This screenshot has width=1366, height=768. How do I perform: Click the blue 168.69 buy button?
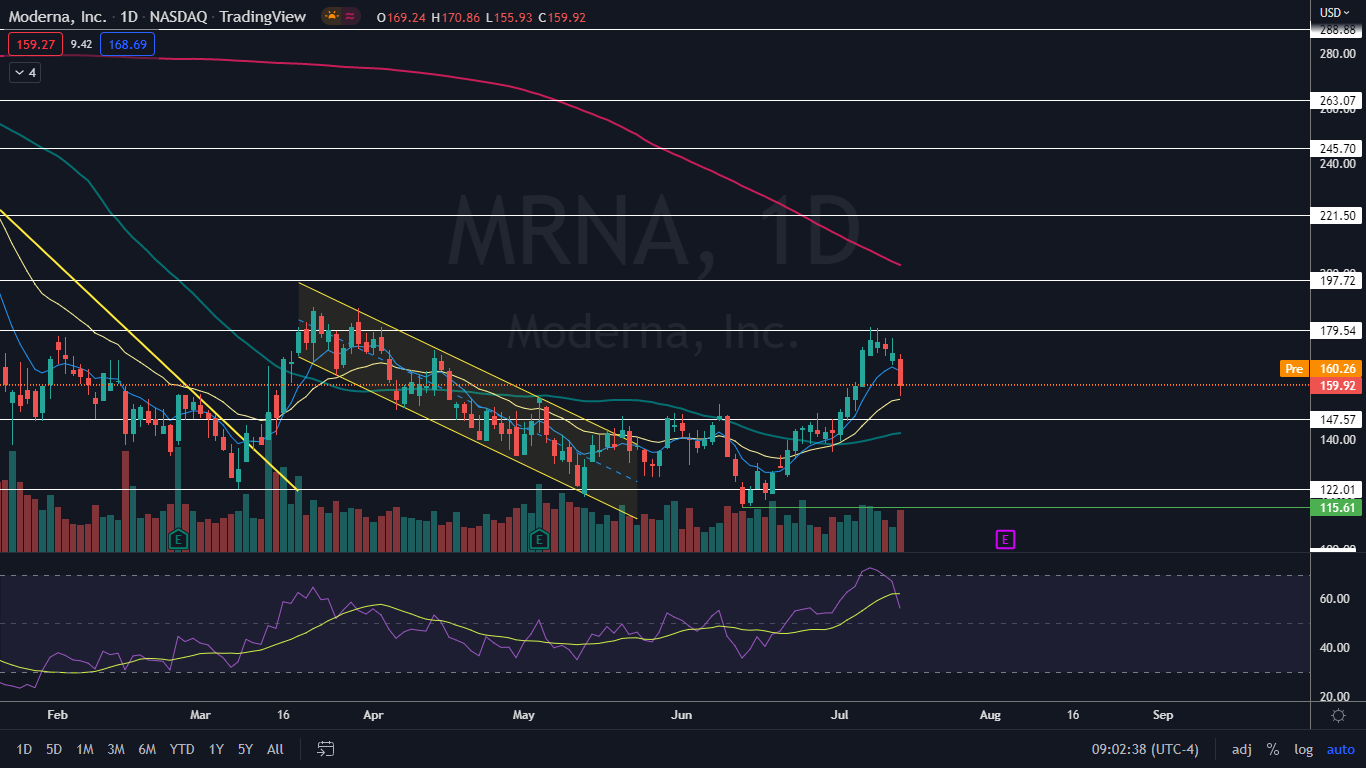click(127, 44)
